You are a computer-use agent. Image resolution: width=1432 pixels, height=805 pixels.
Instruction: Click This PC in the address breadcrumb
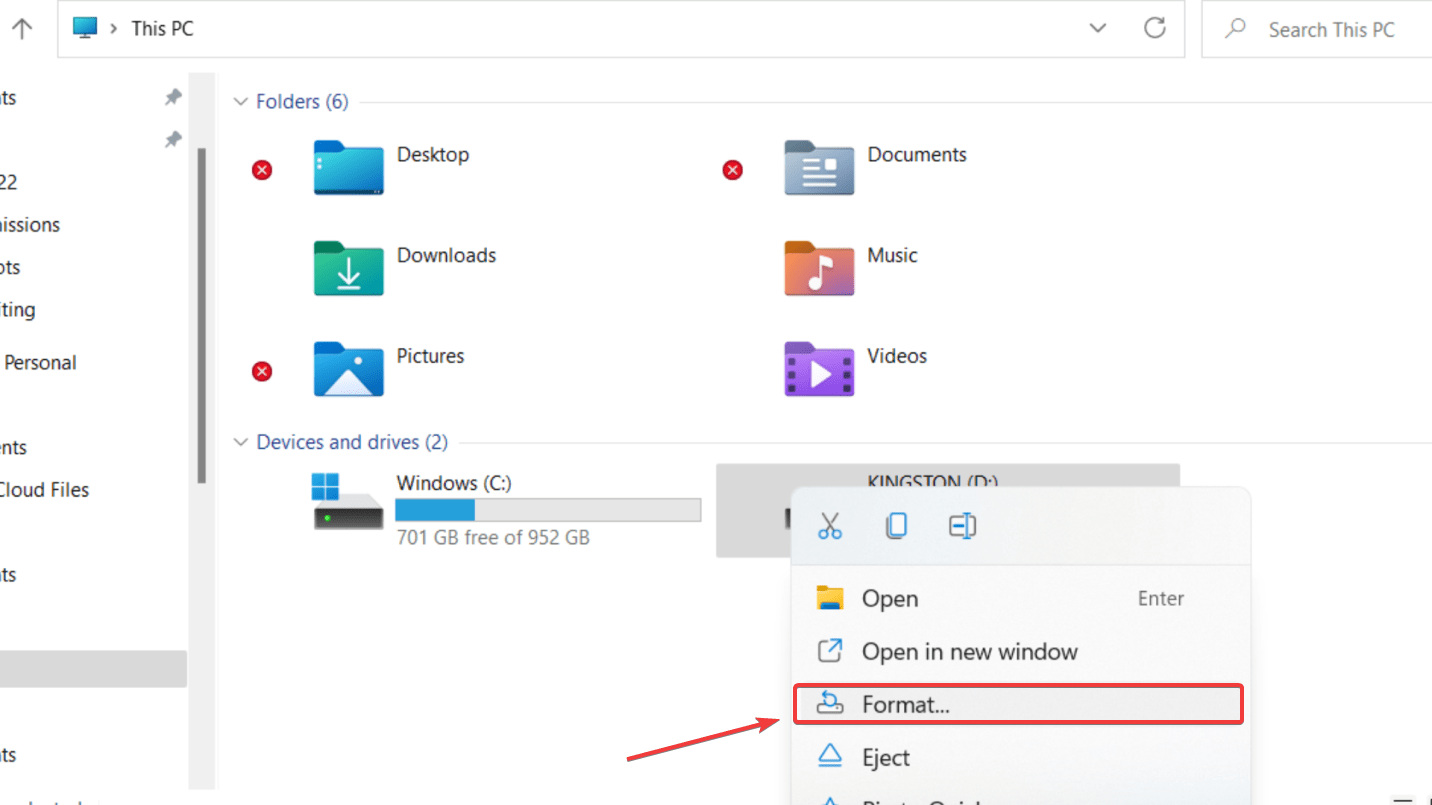162,28
